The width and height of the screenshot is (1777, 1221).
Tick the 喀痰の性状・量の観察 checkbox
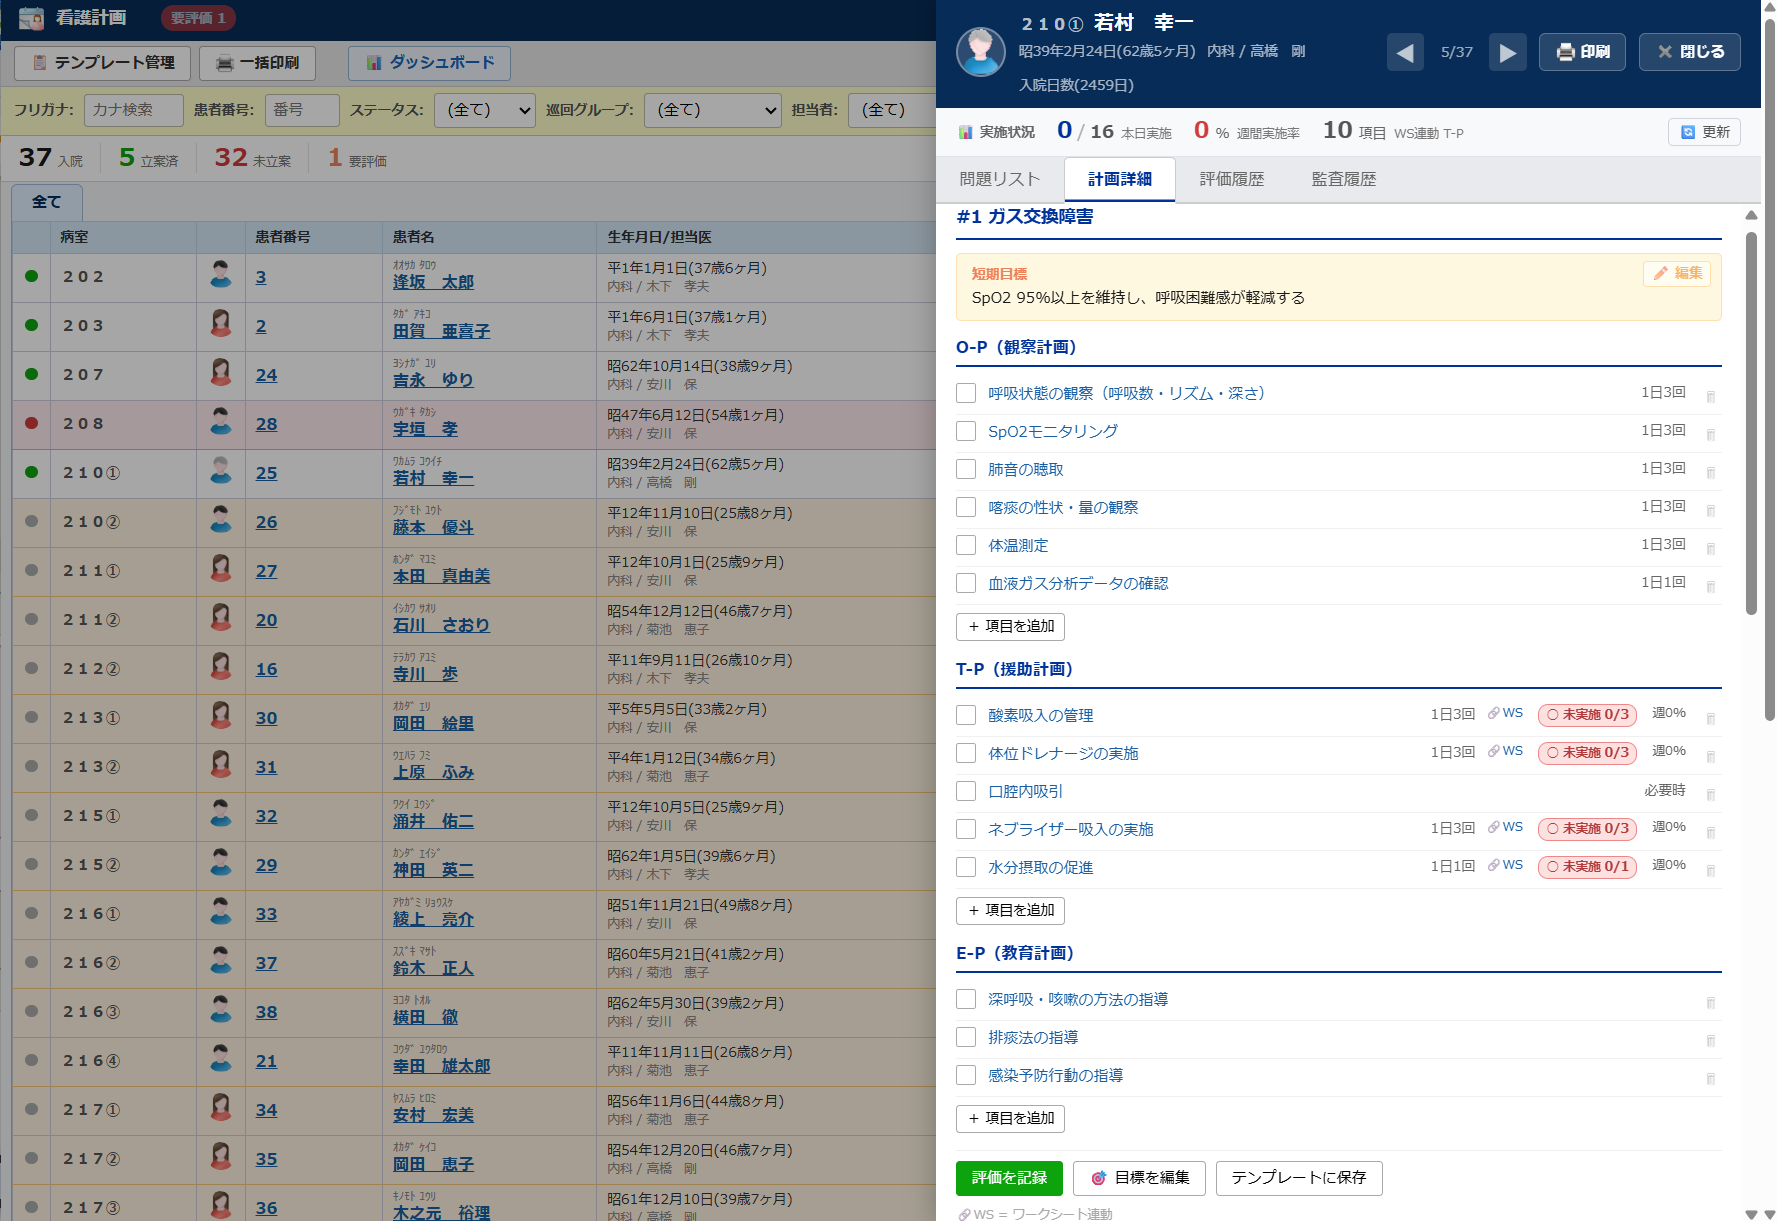tap(966, 507)
